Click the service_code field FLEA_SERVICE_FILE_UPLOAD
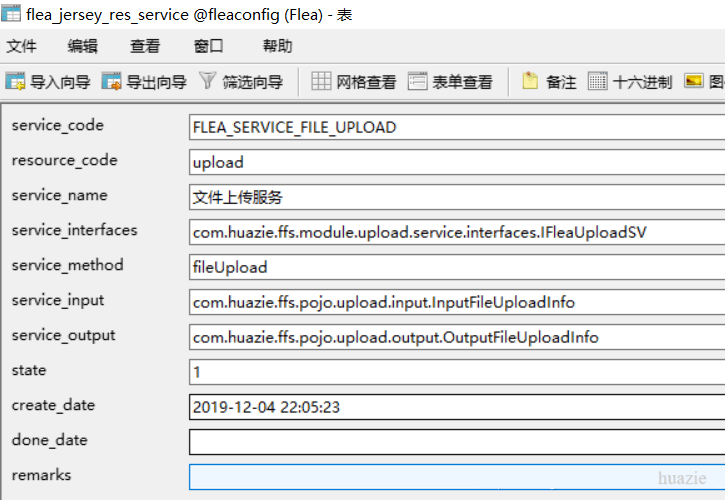Image resolution: width=725 pixels, height=500 pixels. [457, 127]
